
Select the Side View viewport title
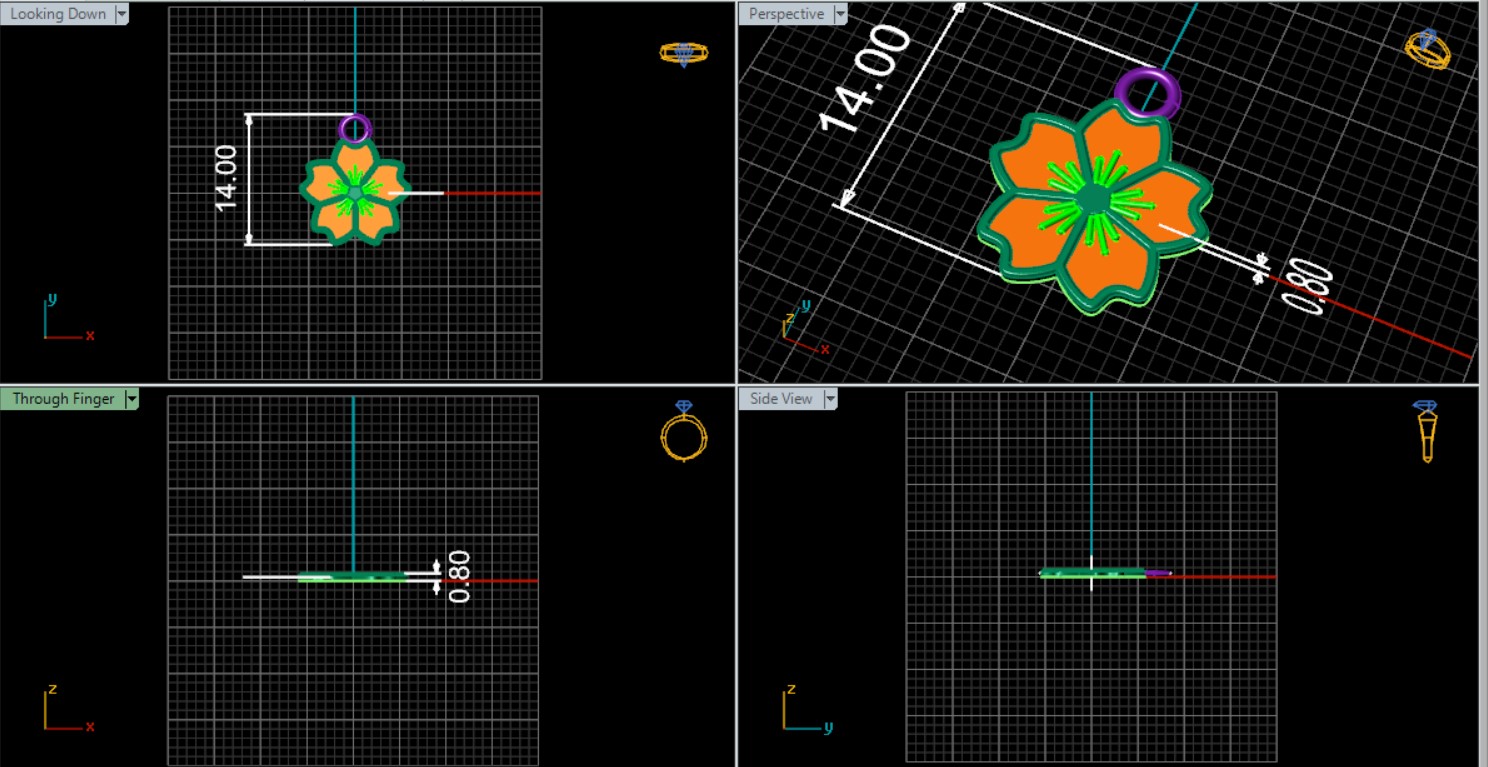point(781,399)
